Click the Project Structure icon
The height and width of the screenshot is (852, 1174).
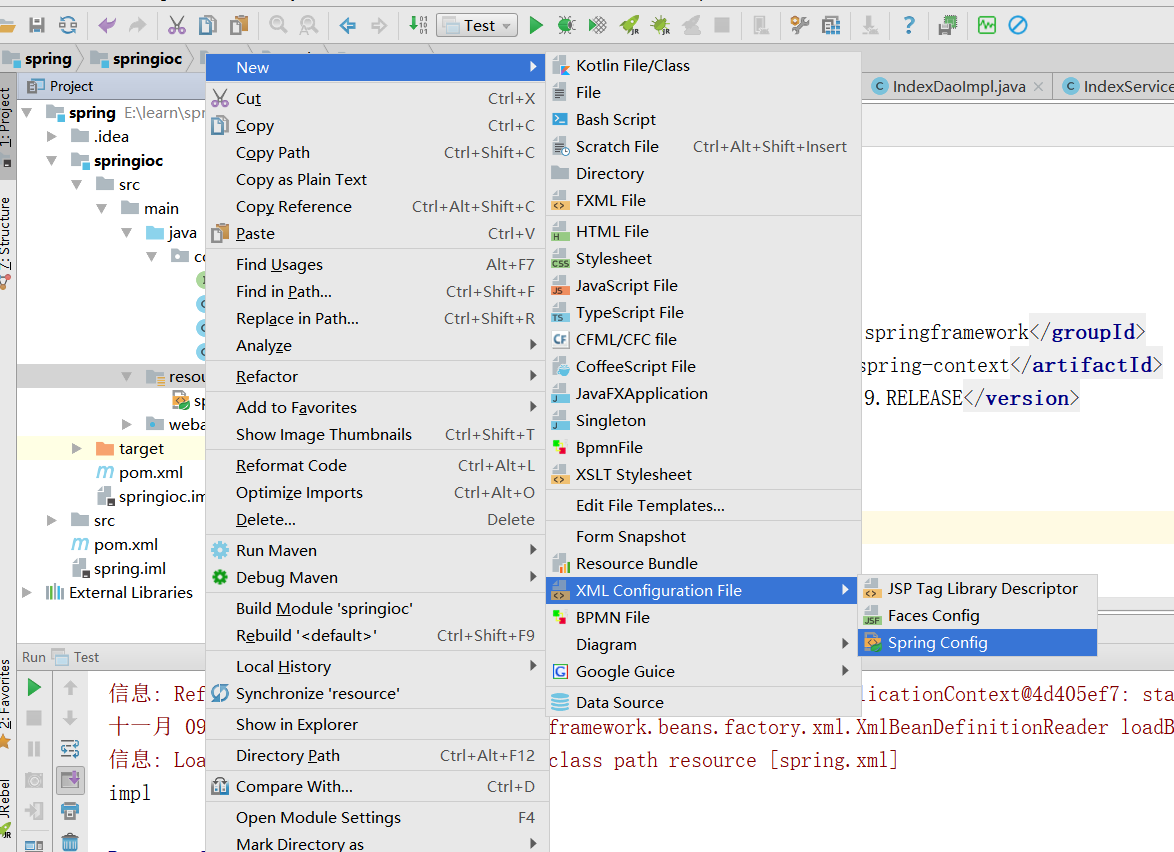(830, 25)
